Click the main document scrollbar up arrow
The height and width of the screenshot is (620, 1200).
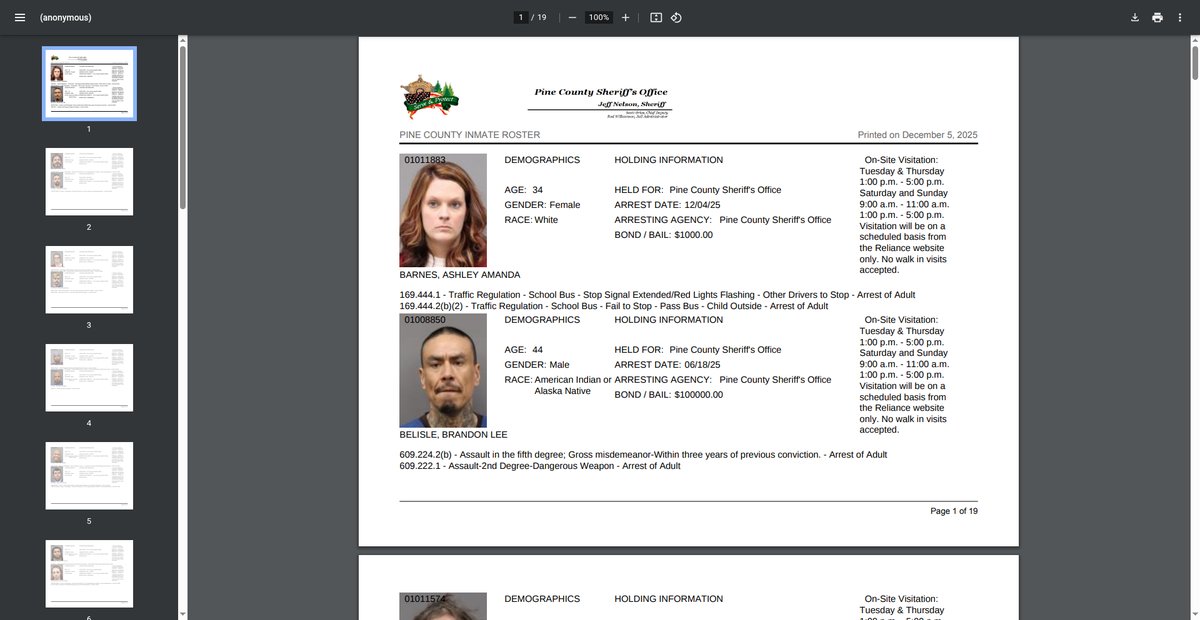point(1195,40)
